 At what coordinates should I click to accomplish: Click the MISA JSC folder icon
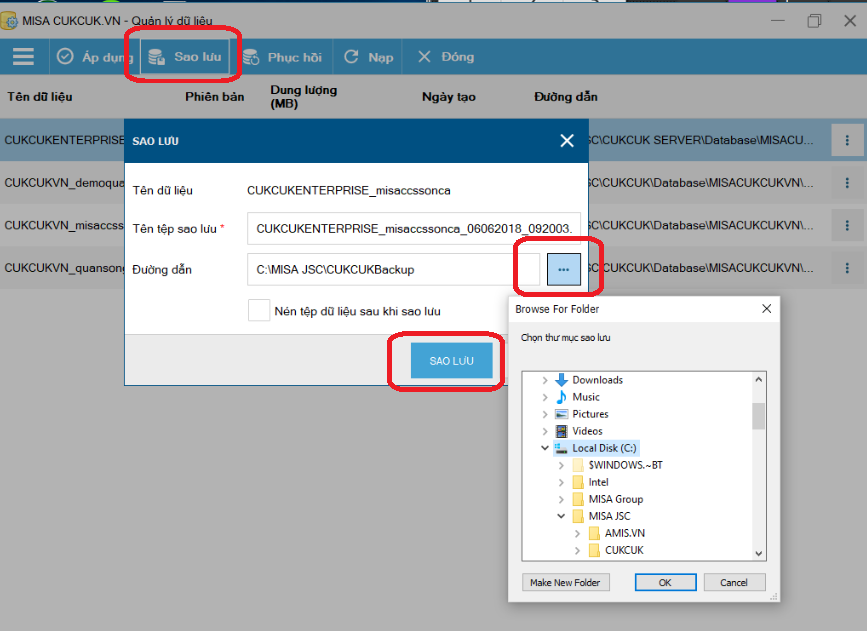578,516
